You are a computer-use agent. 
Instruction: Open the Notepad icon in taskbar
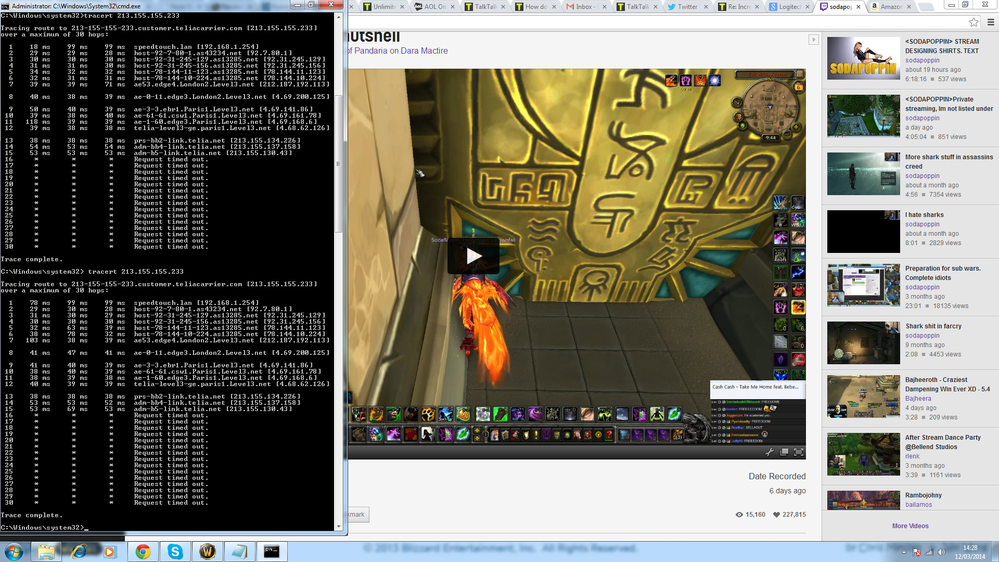pyautogui.click(x=239, y=551)
